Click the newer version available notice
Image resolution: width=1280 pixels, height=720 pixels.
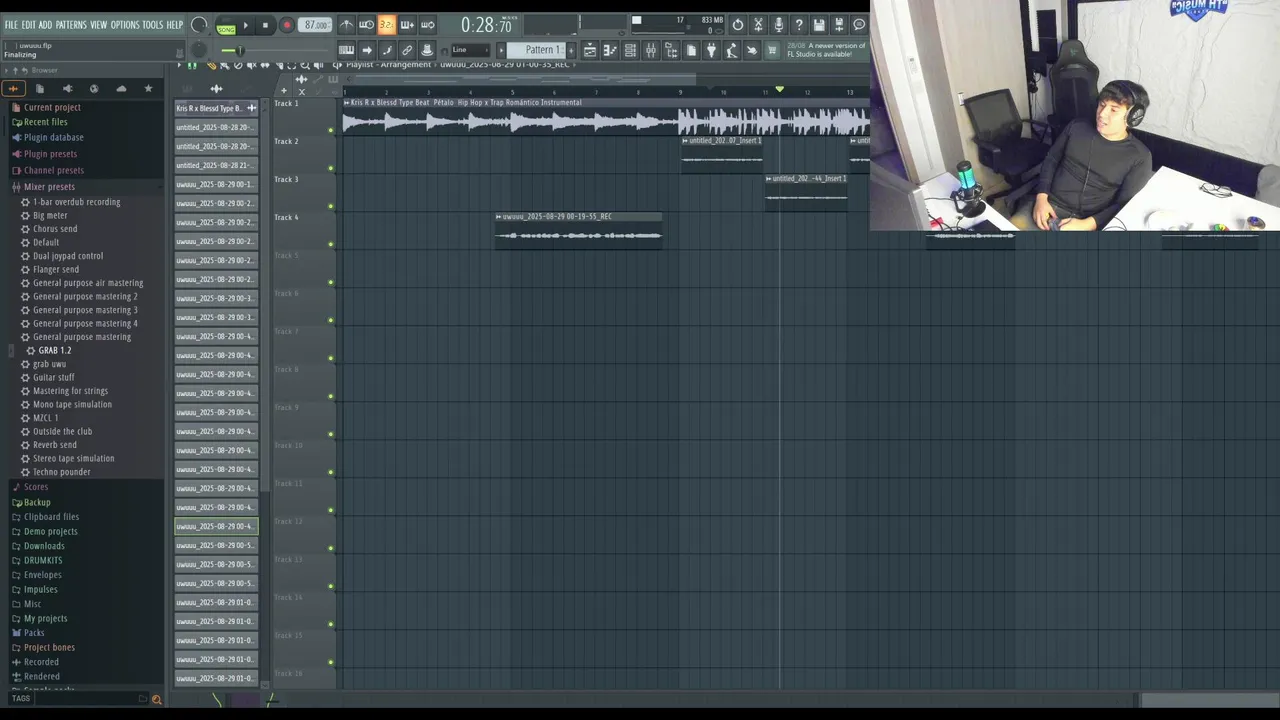[826, 50]
